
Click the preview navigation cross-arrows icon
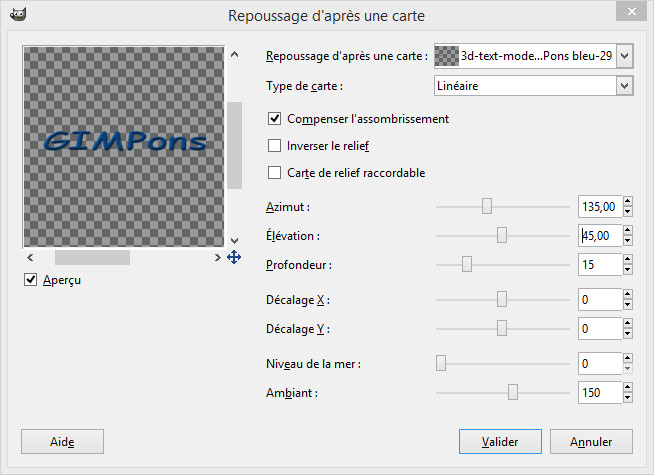(x=234, y=257)
